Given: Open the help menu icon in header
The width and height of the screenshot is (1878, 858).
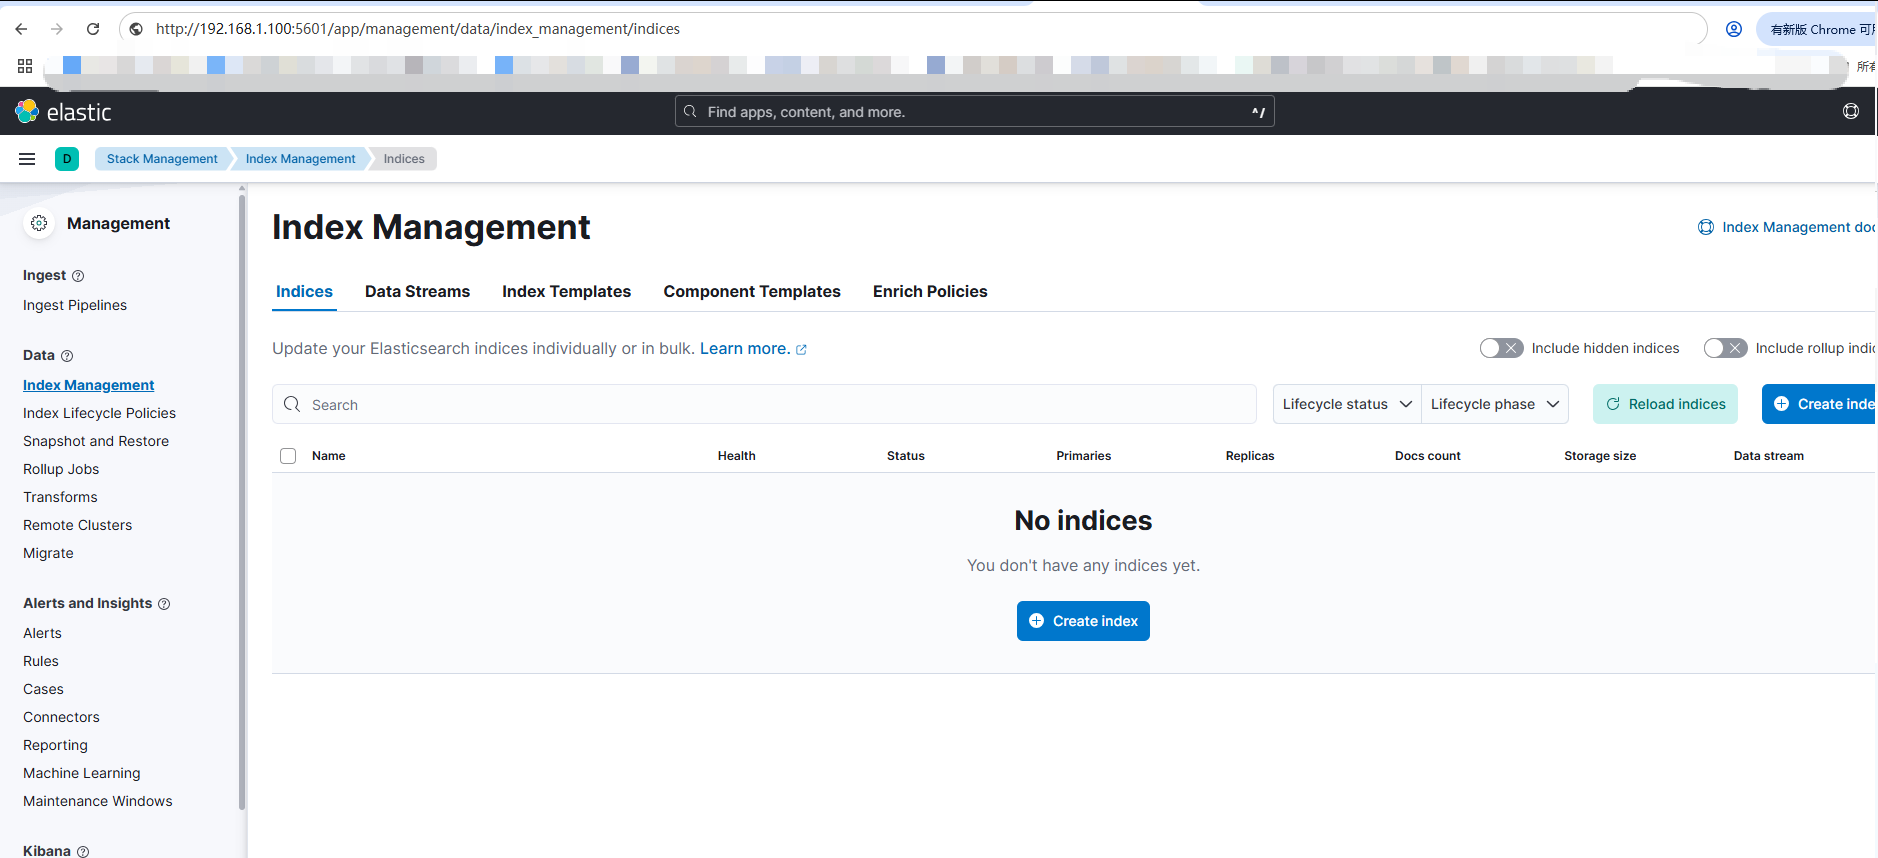Looking at the screenshot, I should (x=1851, y=111).
